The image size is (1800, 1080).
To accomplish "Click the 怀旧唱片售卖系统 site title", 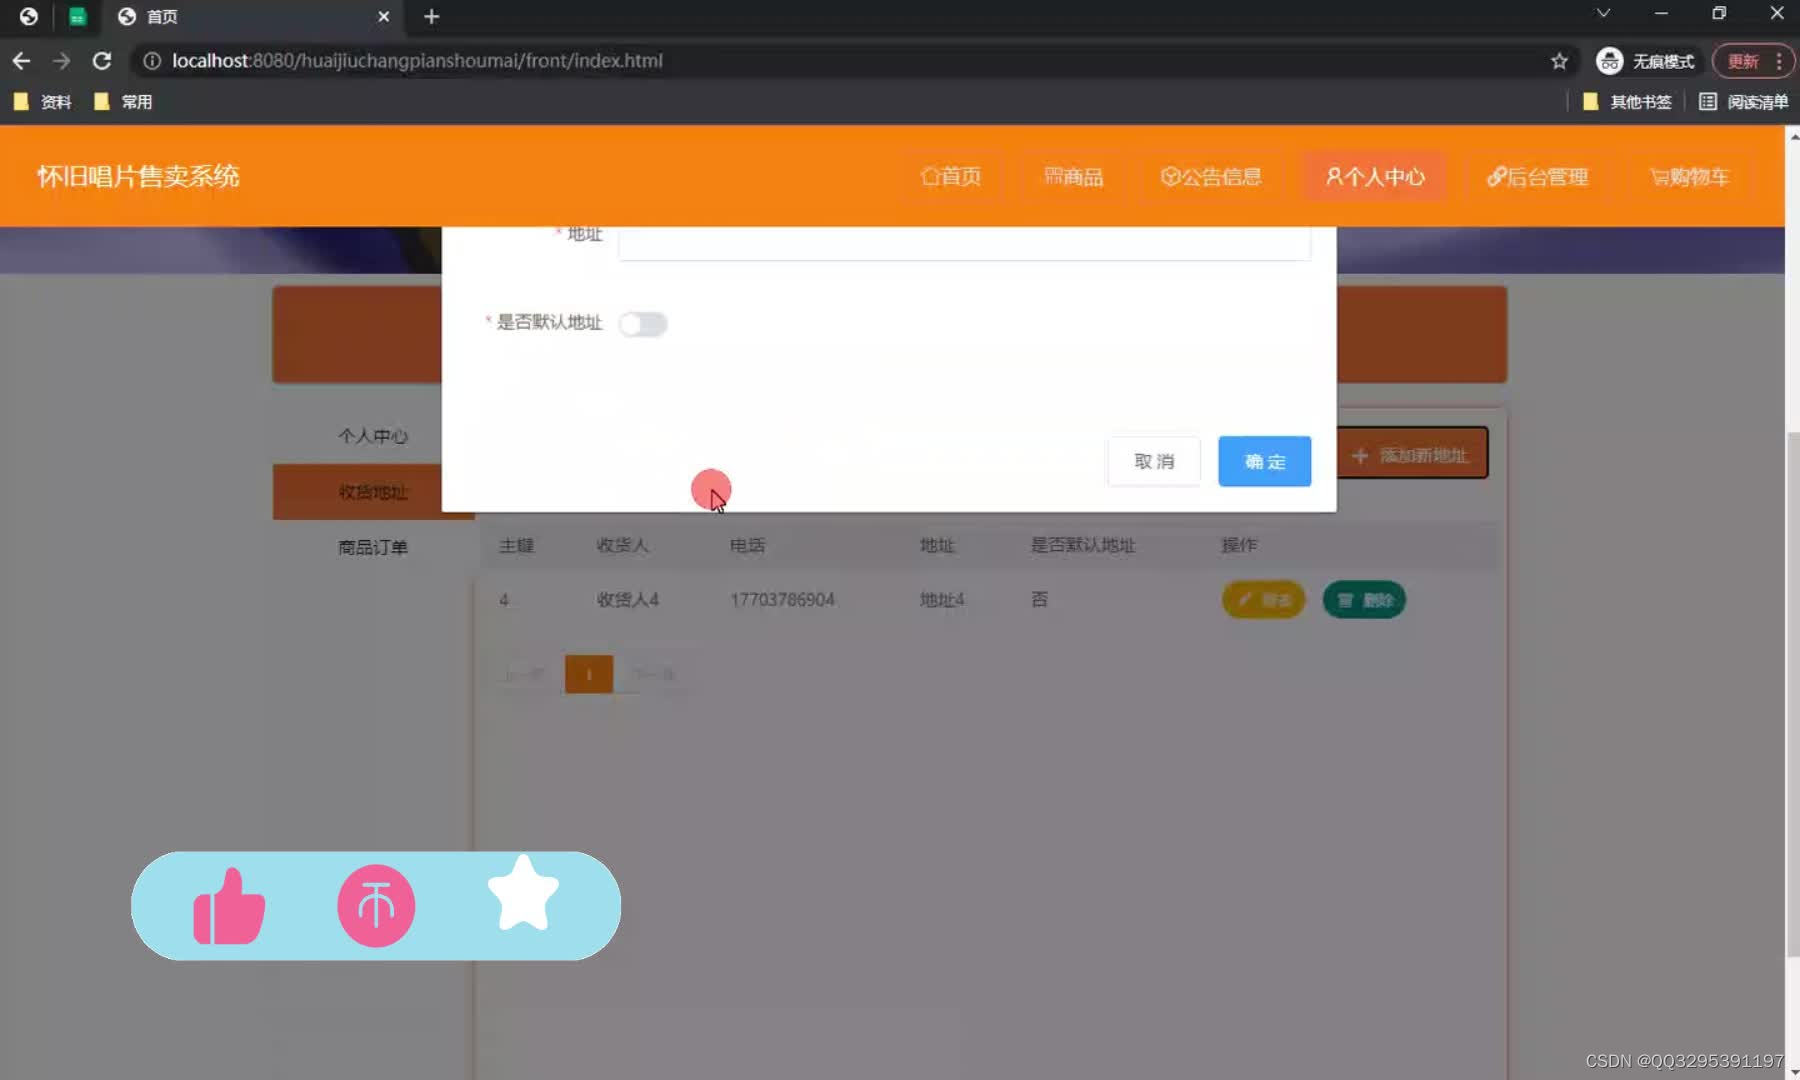I will [x=138, y=176].
